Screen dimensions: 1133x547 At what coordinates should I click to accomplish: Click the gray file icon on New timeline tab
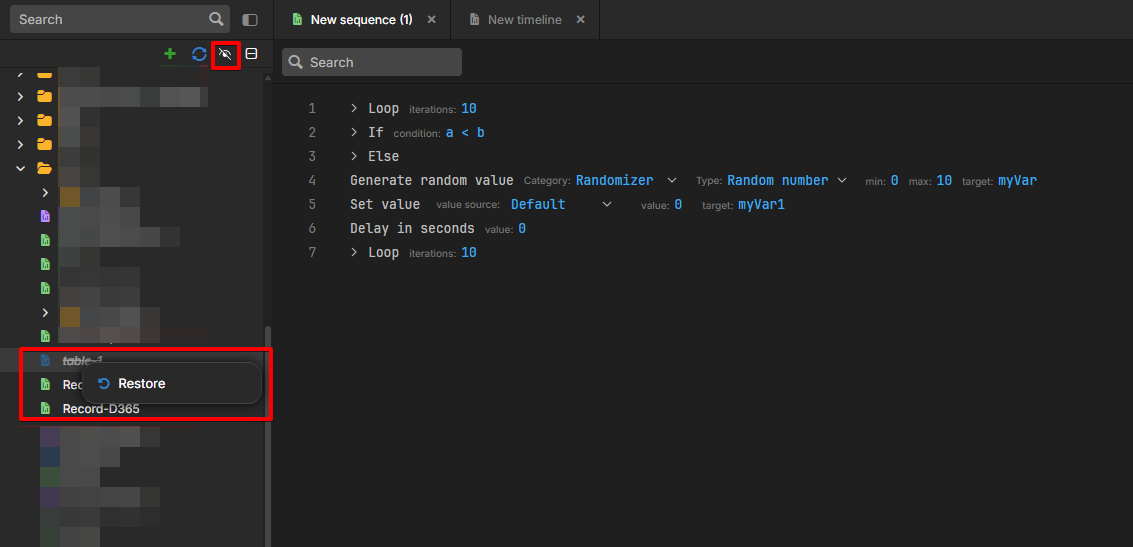[475, 20]
